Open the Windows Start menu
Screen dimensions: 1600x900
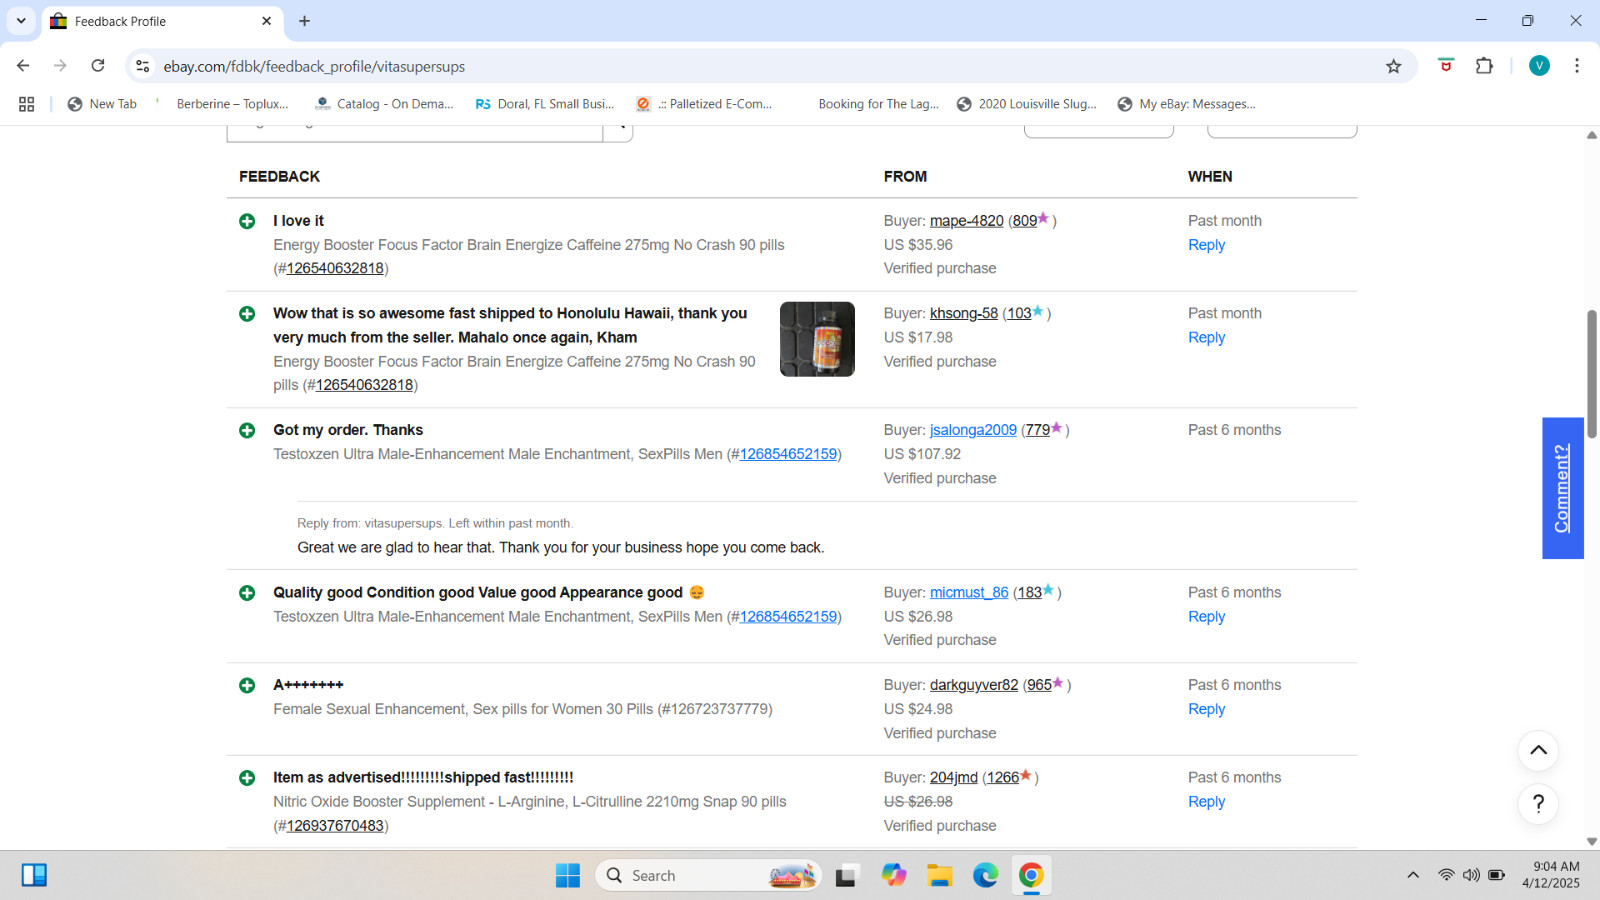pos(568,876)
